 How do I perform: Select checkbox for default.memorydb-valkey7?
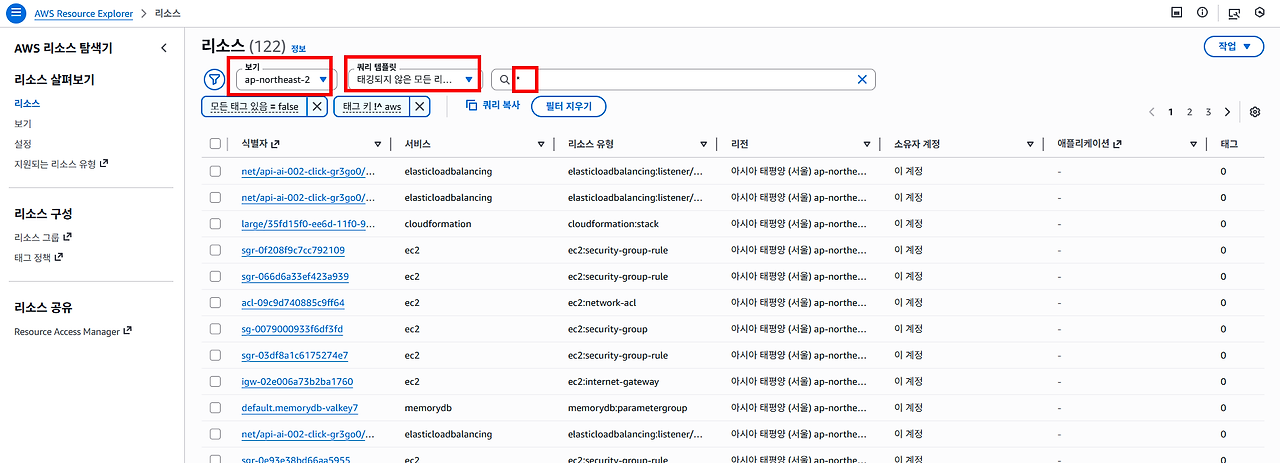pos(216,408)
